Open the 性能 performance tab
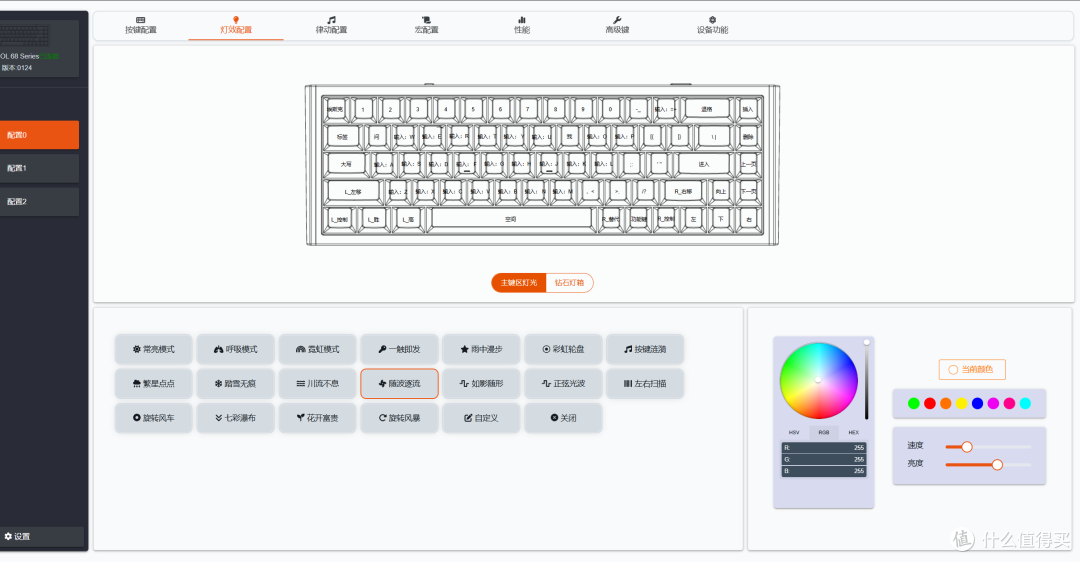 tap(521, 25)
